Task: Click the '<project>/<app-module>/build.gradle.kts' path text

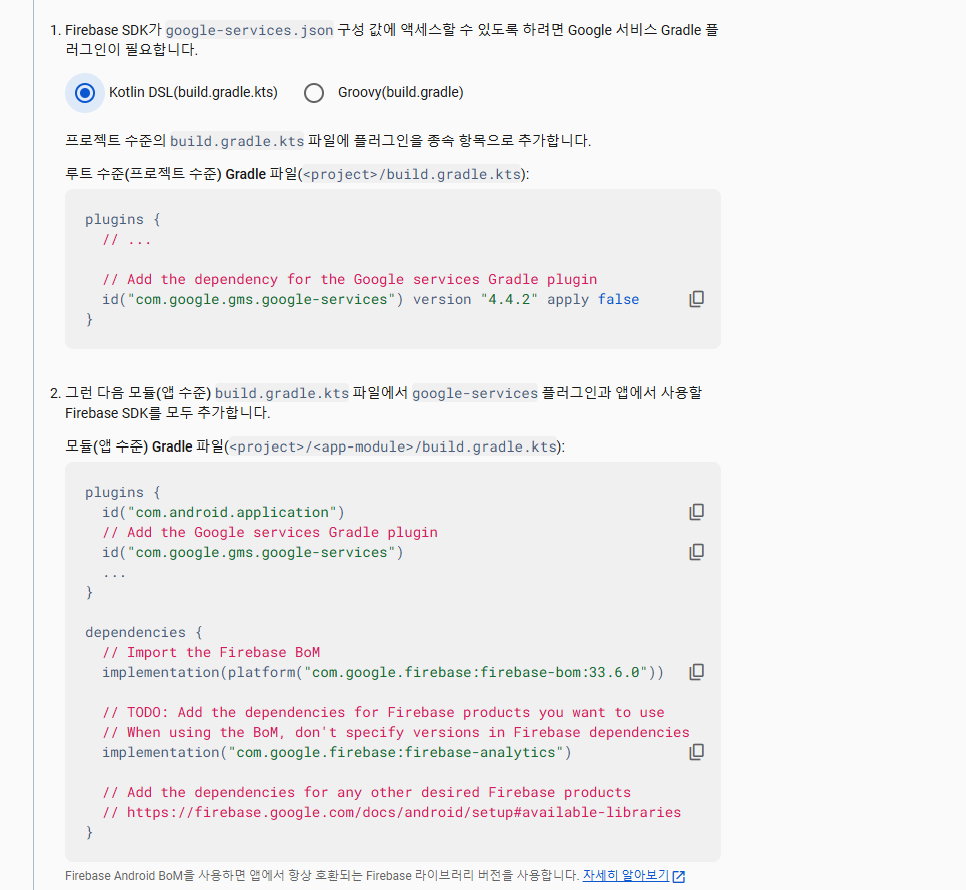Action: 393,447
